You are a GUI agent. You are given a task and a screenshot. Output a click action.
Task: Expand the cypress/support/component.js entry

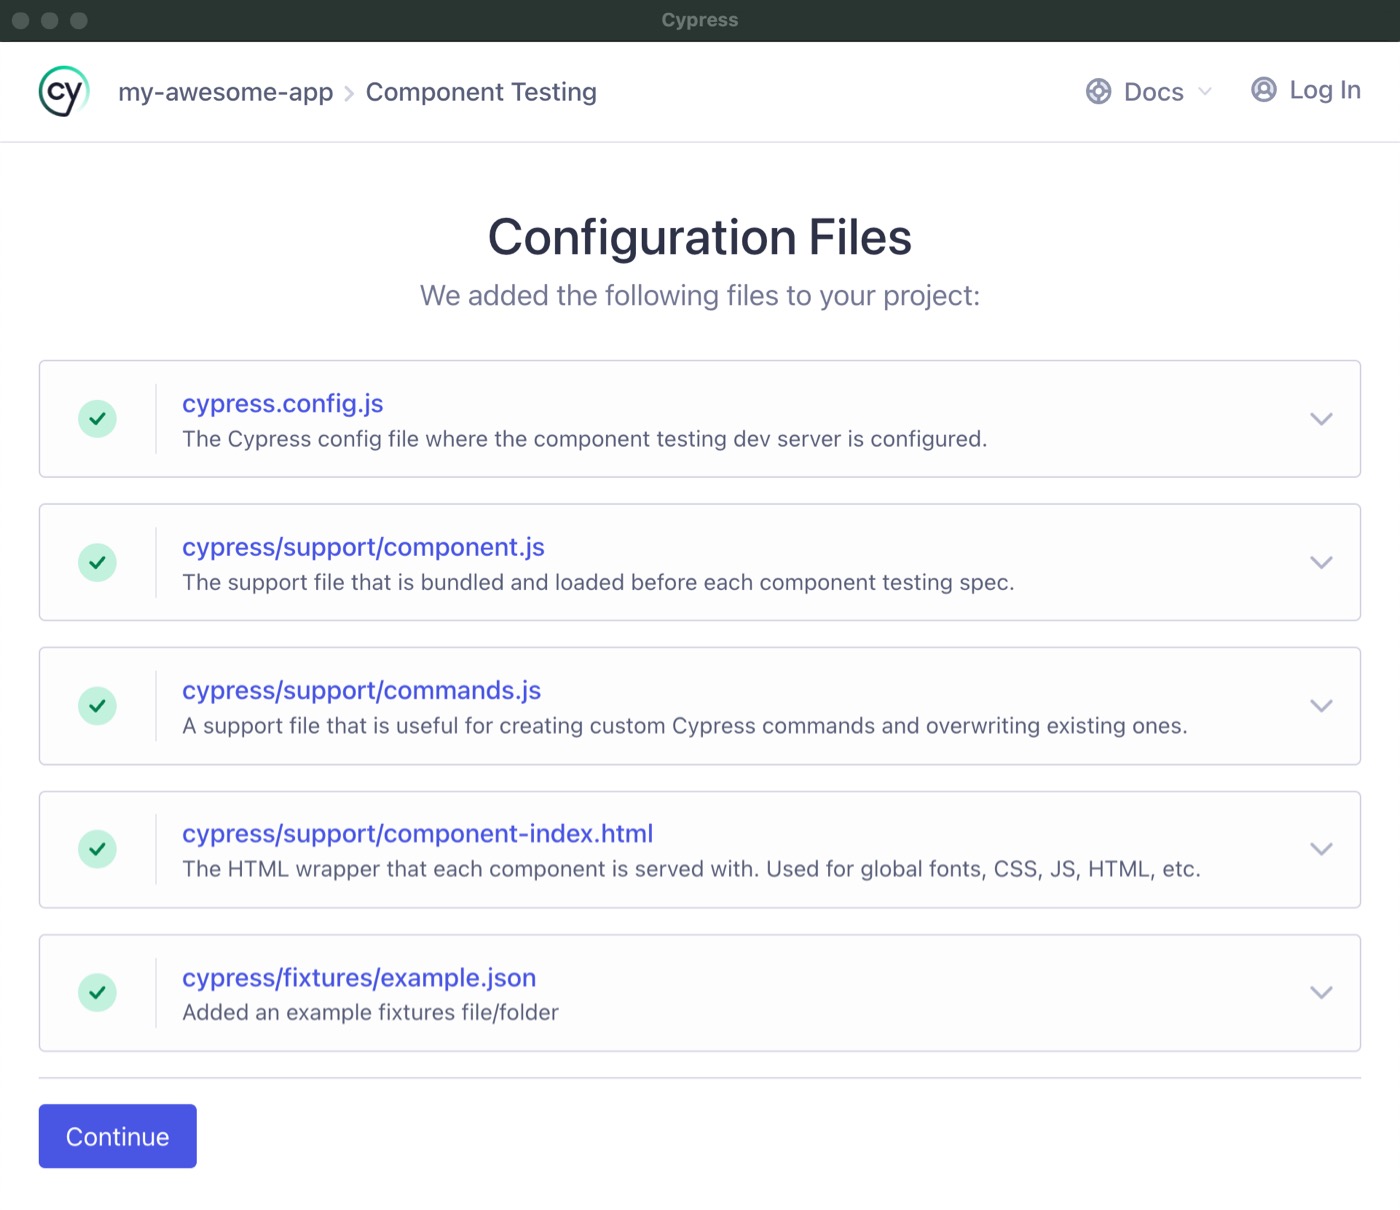(1322, 562)
